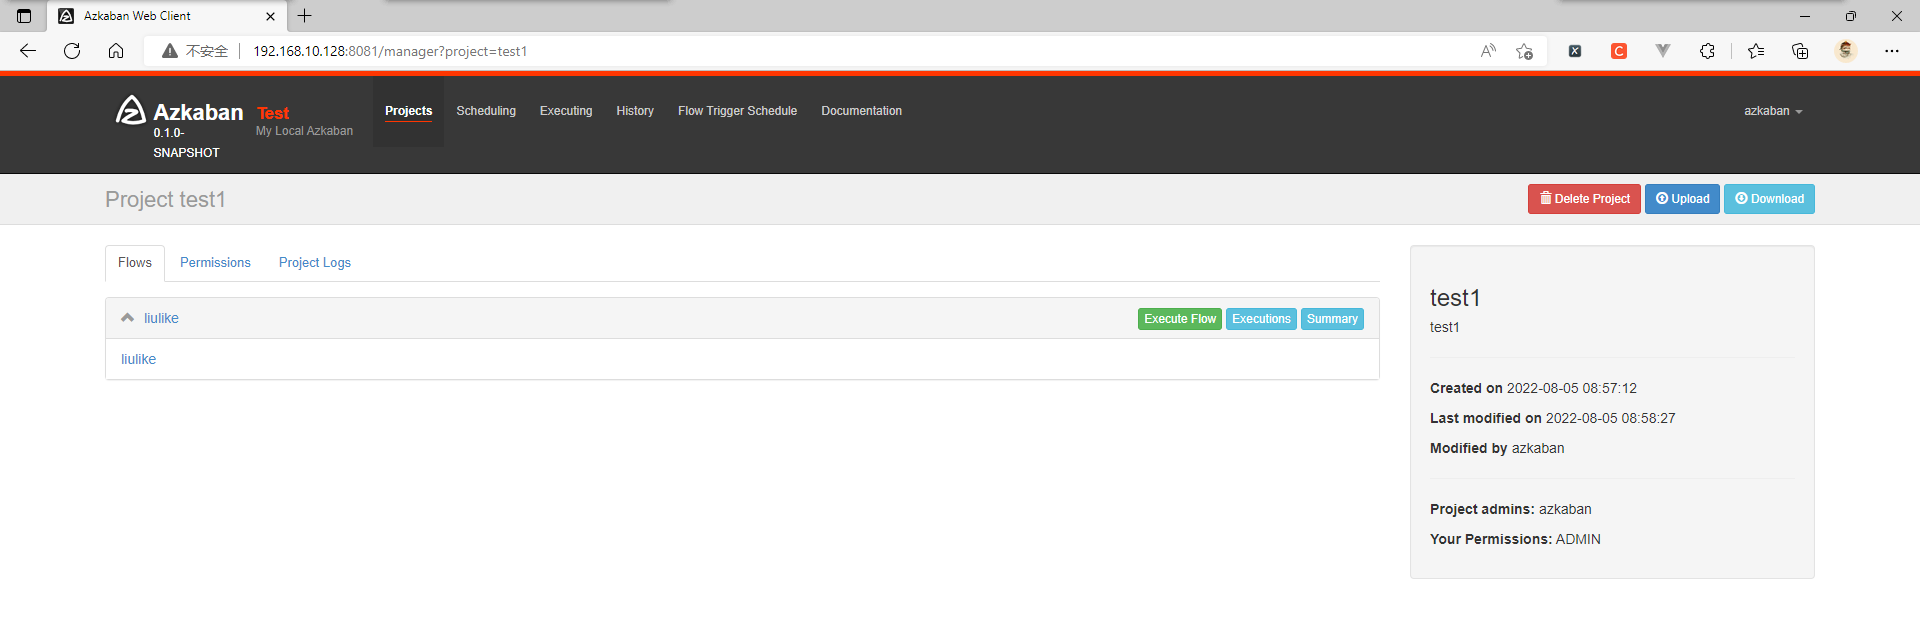Open the liulike flow header link

[x=161, y=318]
